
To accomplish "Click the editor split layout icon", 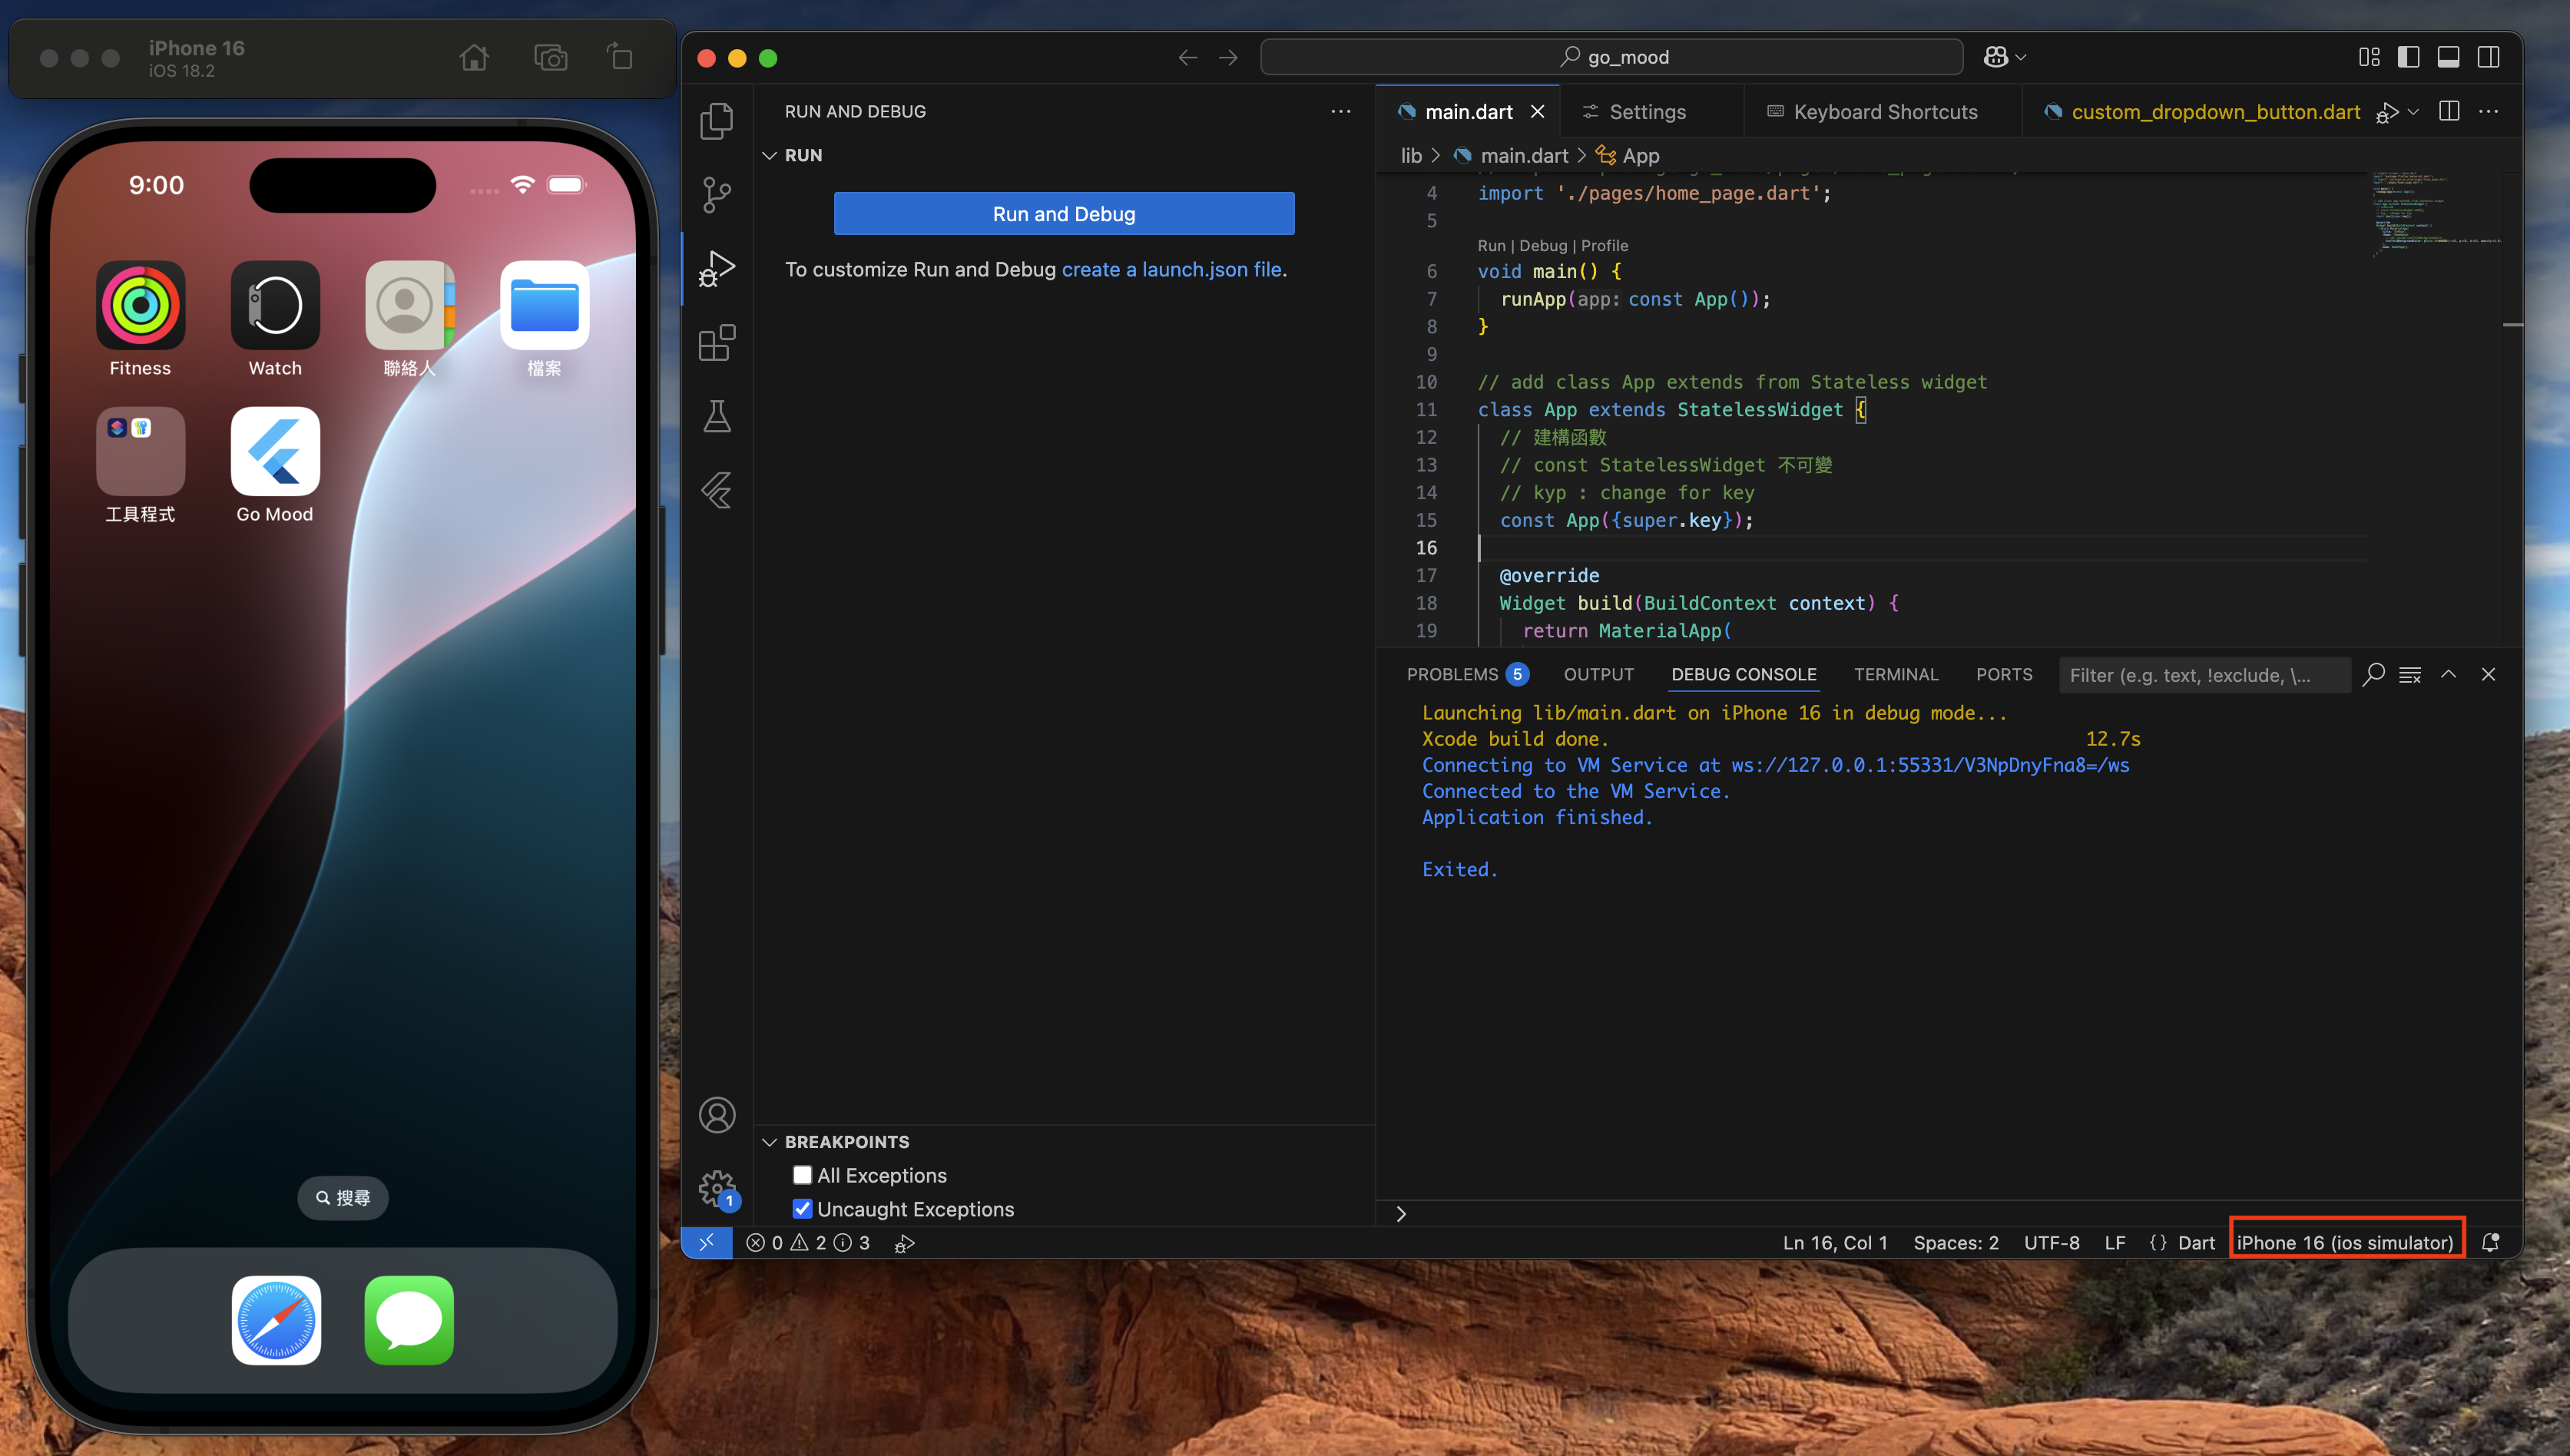I will click(2449, 111).
